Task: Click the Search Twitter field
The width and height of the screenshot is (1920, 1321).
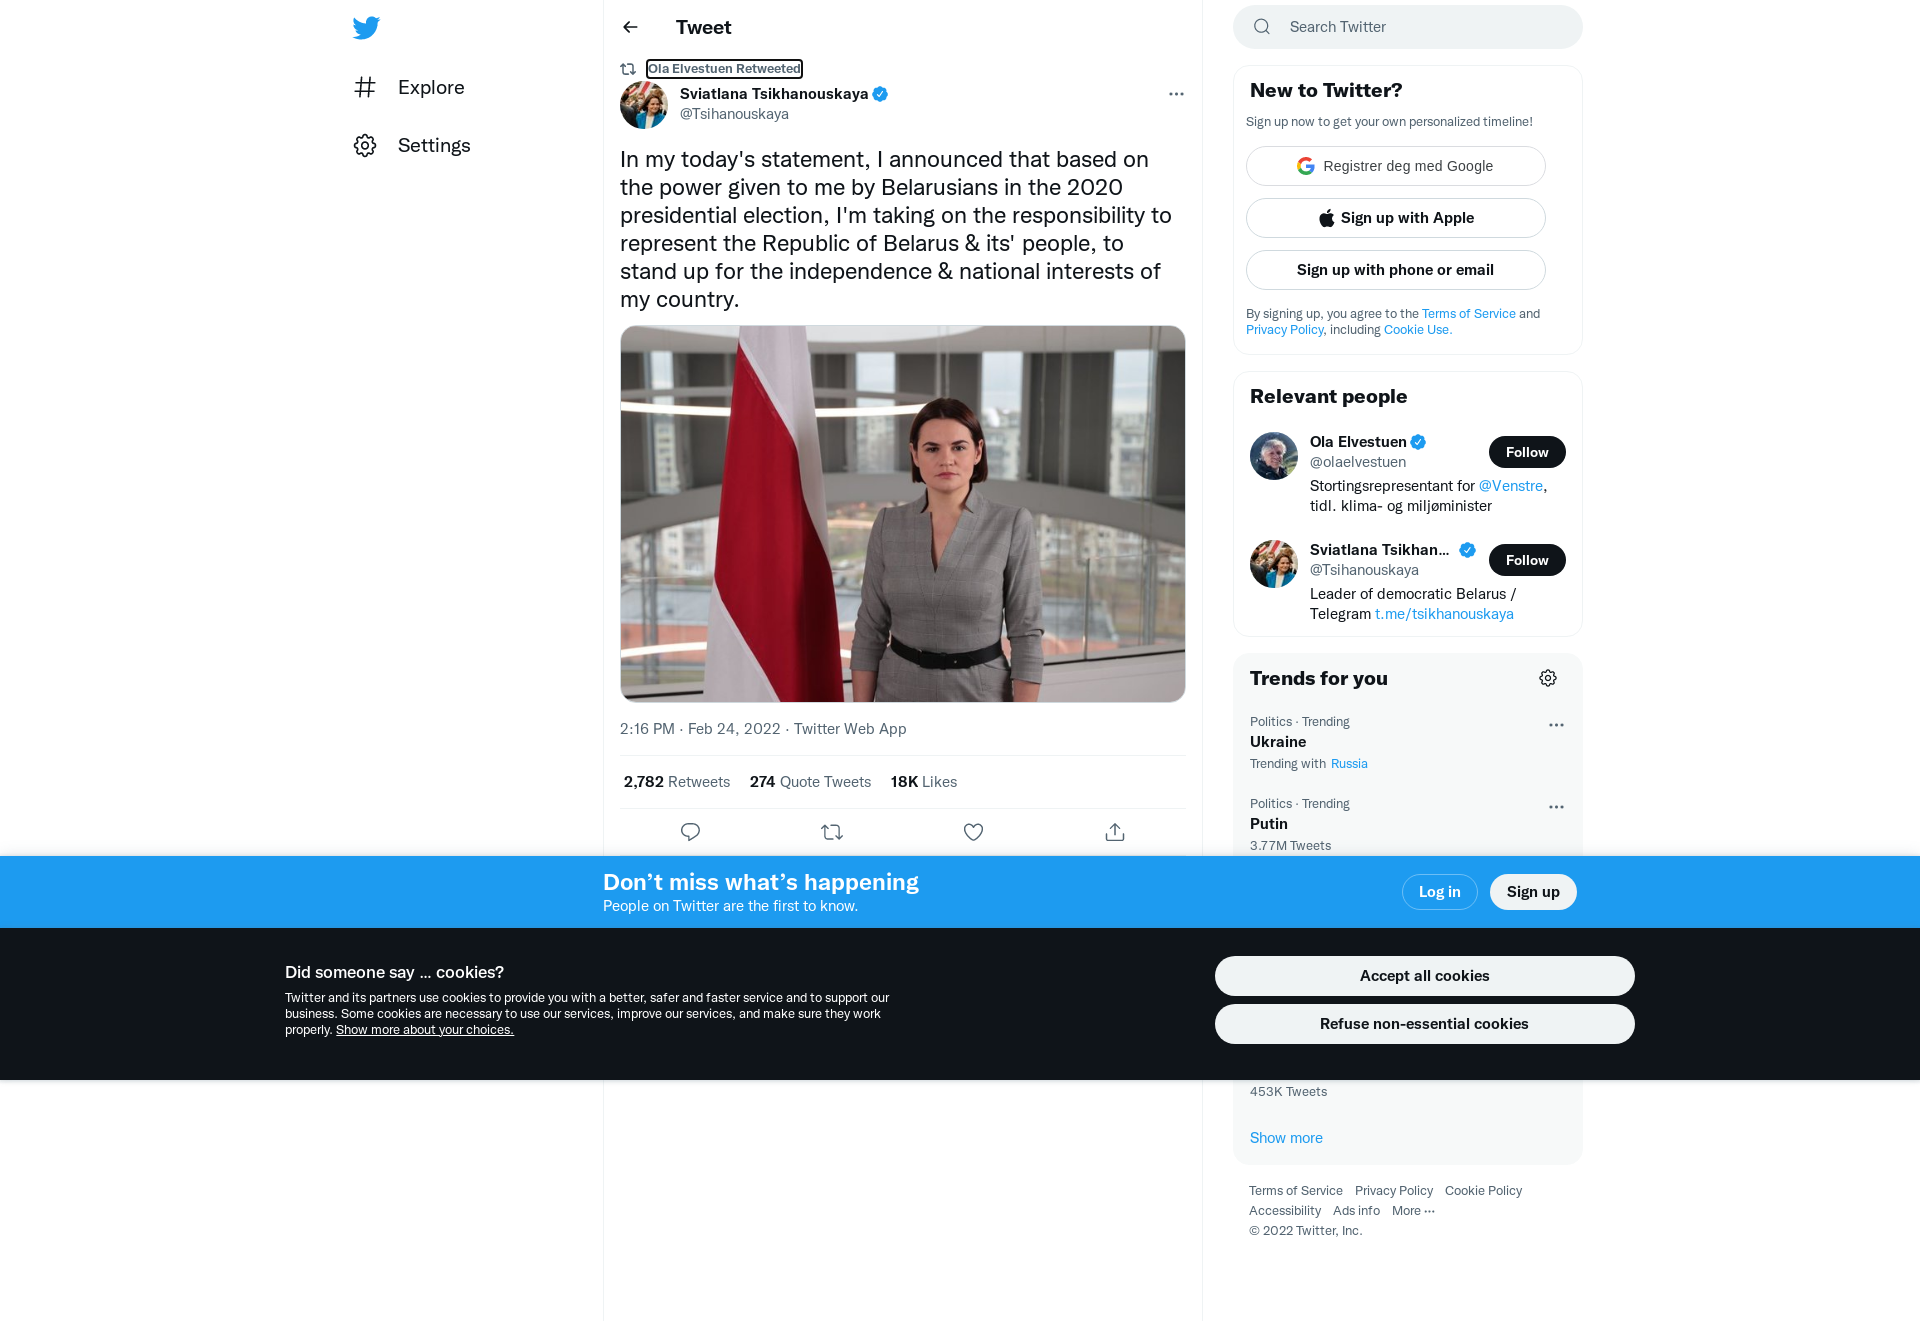Action: (x=1407, y=27)
